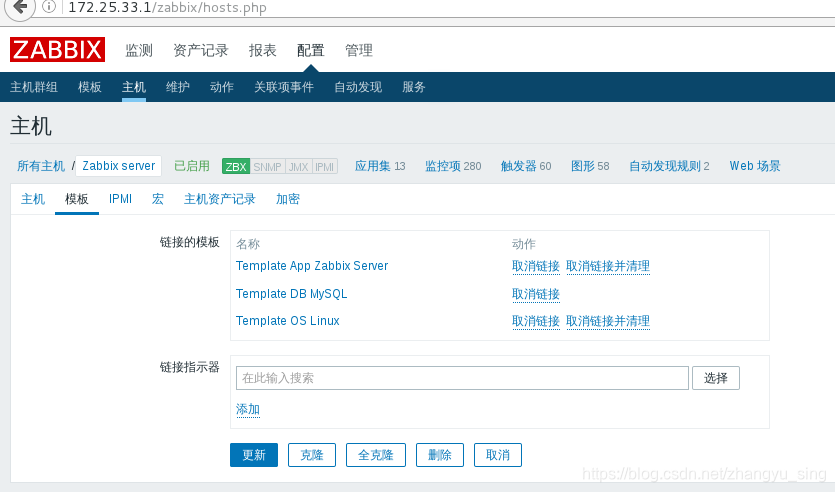Click the 删除 button

[x=440, y=455]
